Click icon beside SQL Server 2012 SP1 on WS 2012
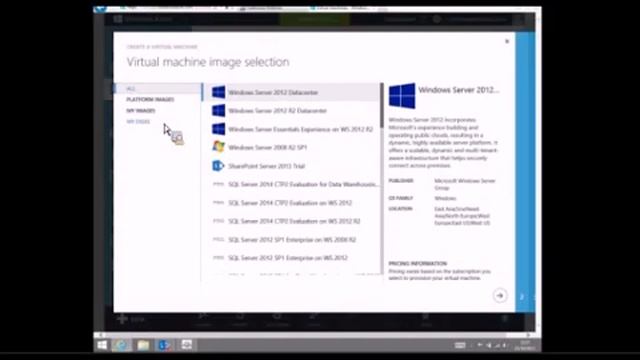Screen dimensions: 640x360 218,258
